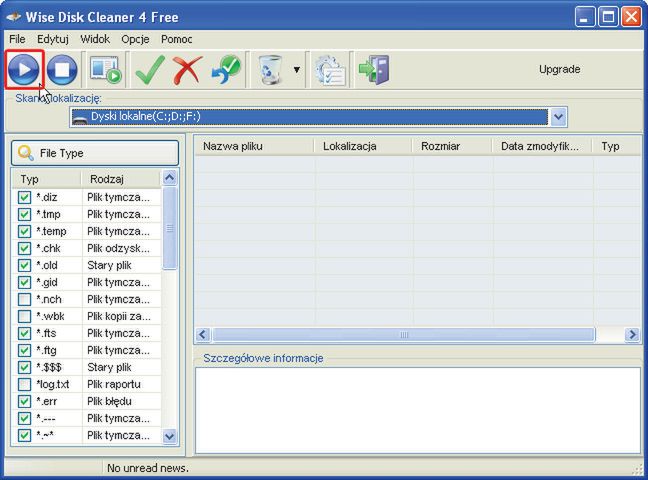Screen dimensions: 648x480
Task: Uncheck the *.gid file type
Action: click(x=24, y=282)
